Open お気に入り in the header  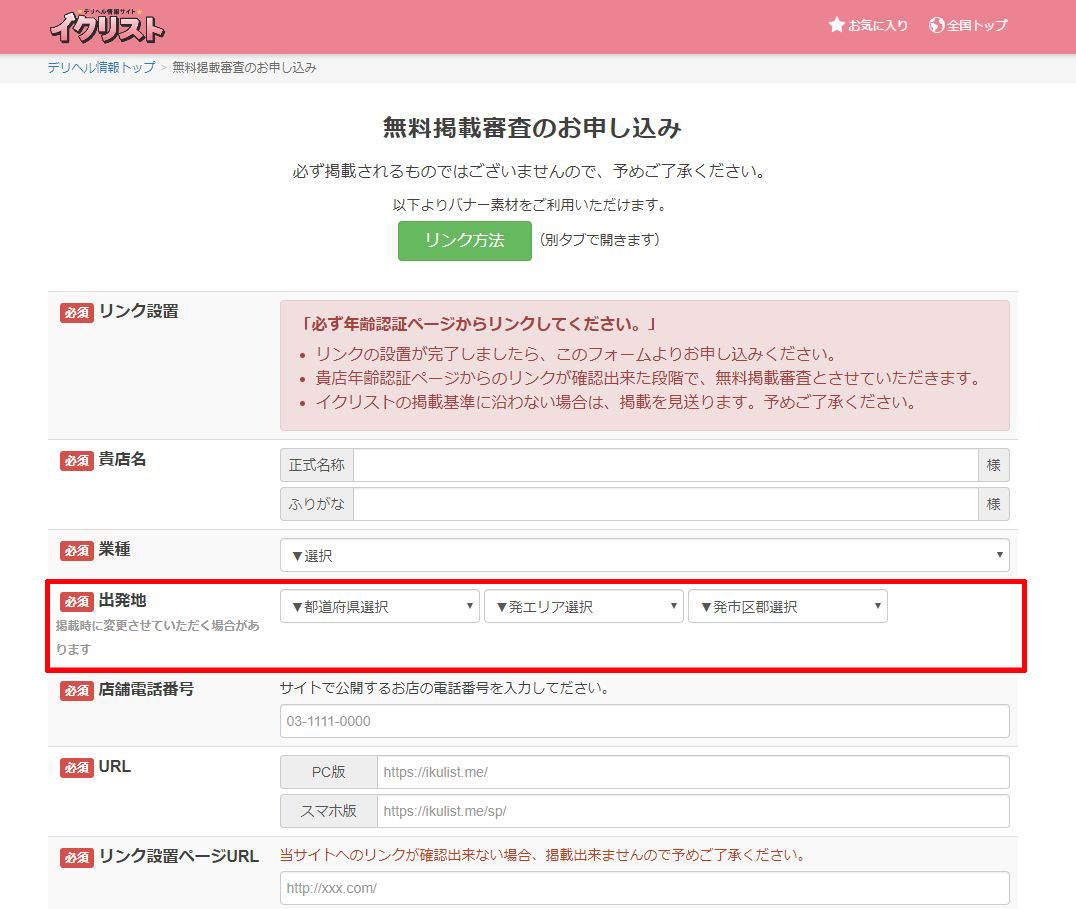[877, 25]
